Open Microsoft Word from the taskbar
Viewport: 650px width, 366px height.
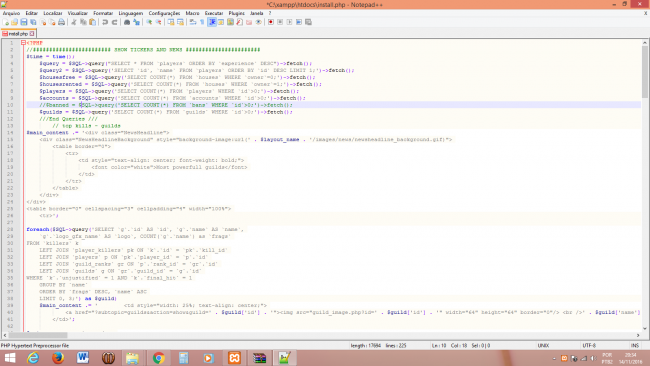point(83,358)
